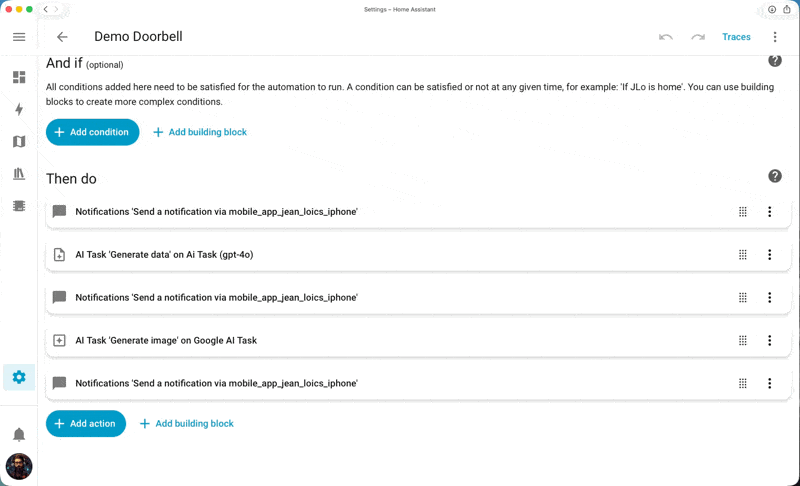Open the automation overflow menu in header
Image resolution: width=800 pixels, height=486 pixels.
pyautogui.click(x=775, y=37)
